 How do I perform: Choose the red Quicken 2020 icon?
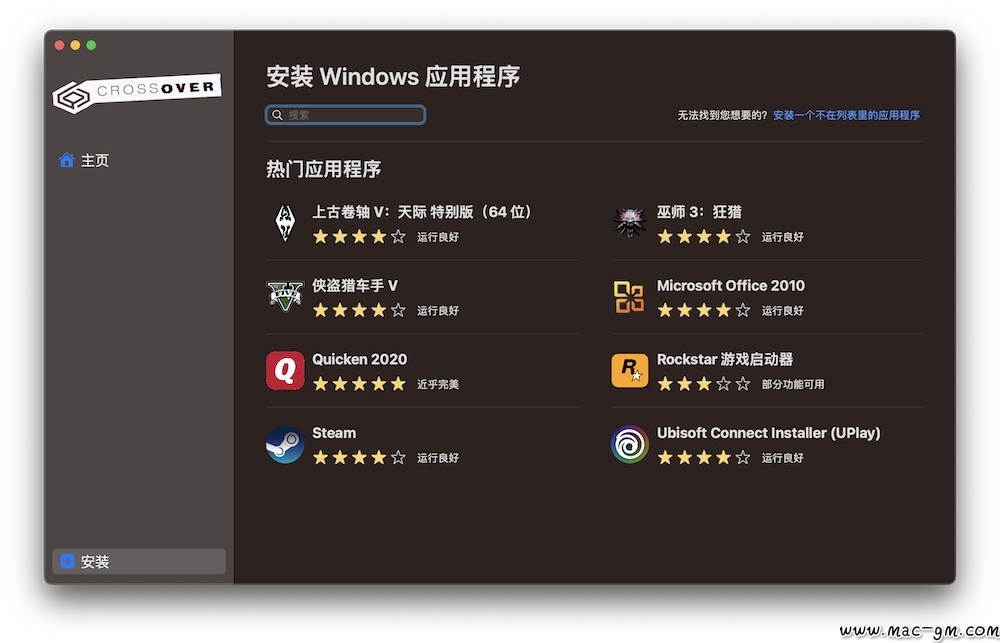click(x=285, y=370)
